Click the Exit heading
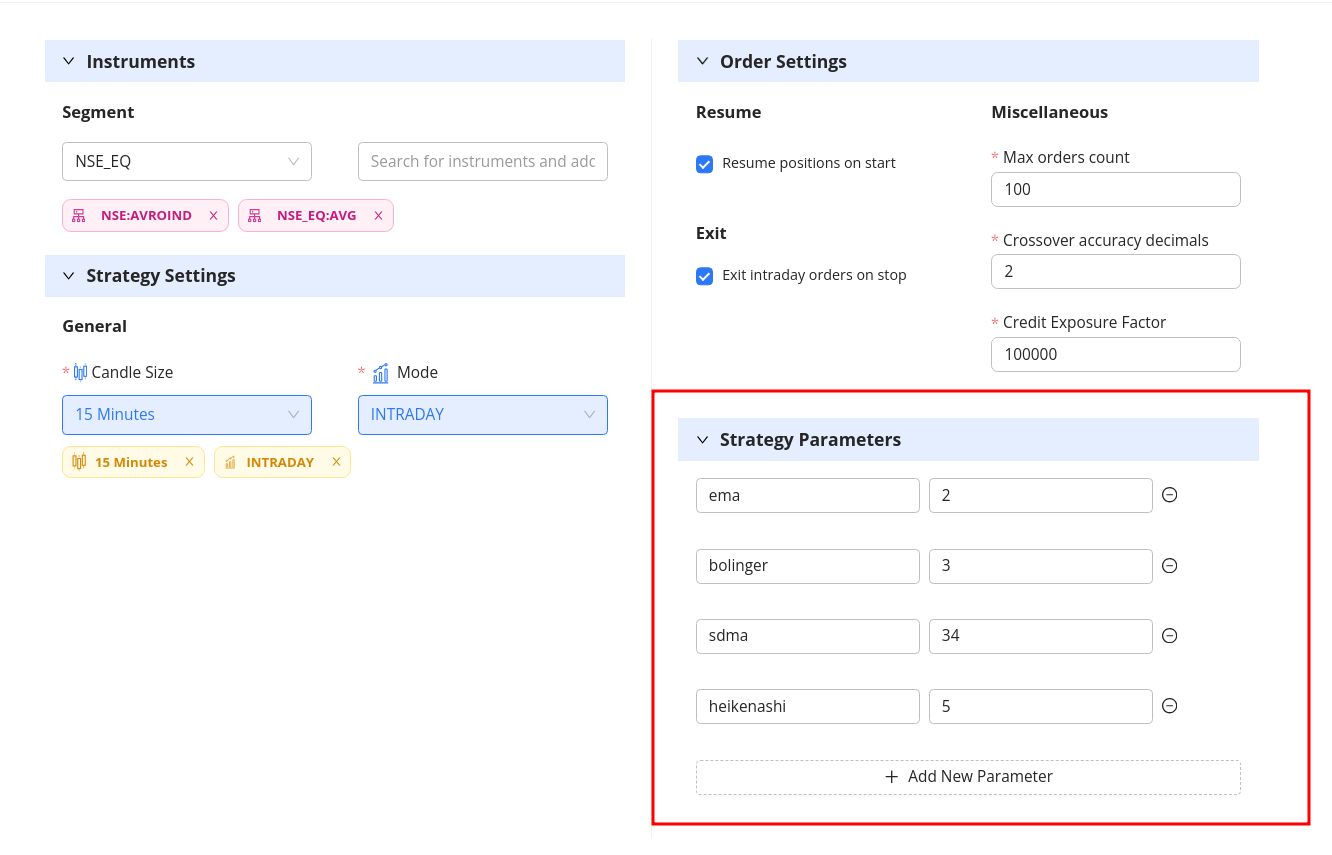The image size is (1332, 855). click(711, 233)
